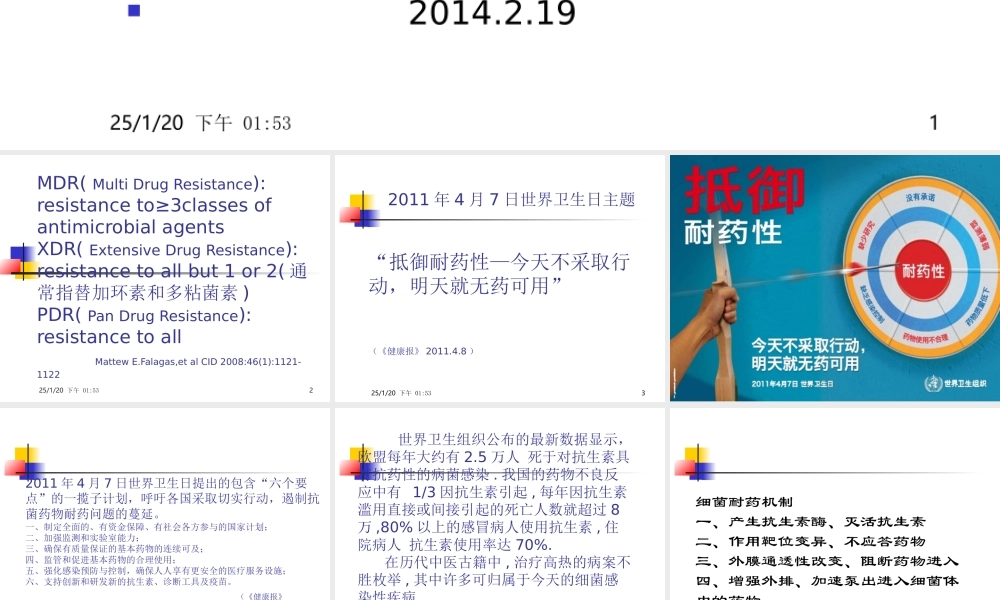This screenshot has width=1000, height=600.
Task: Click the blue square bullet beside the title
Action: pyautogui.click(x=133, y=11)
